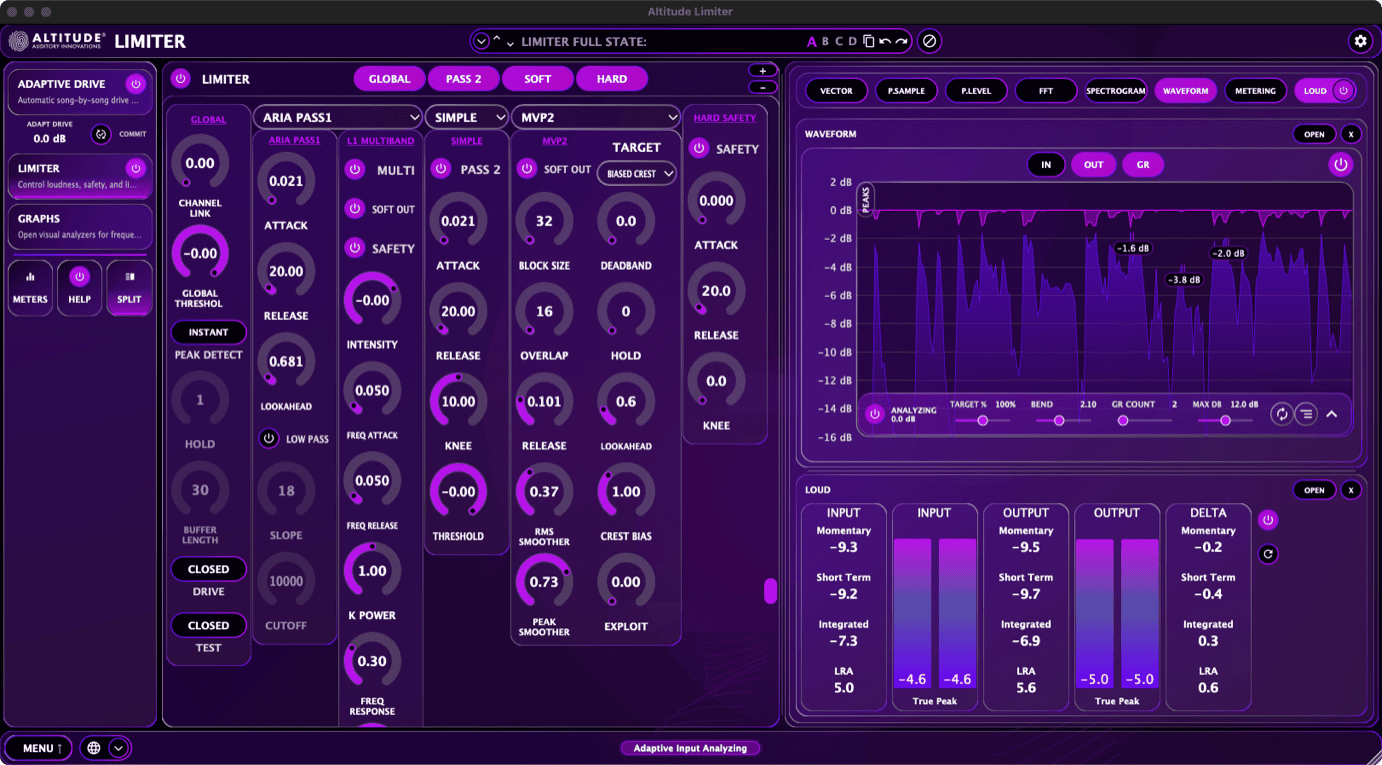Open the Biased Crest target dropdown
This screenshot has height=765, width=1382.
637,174
